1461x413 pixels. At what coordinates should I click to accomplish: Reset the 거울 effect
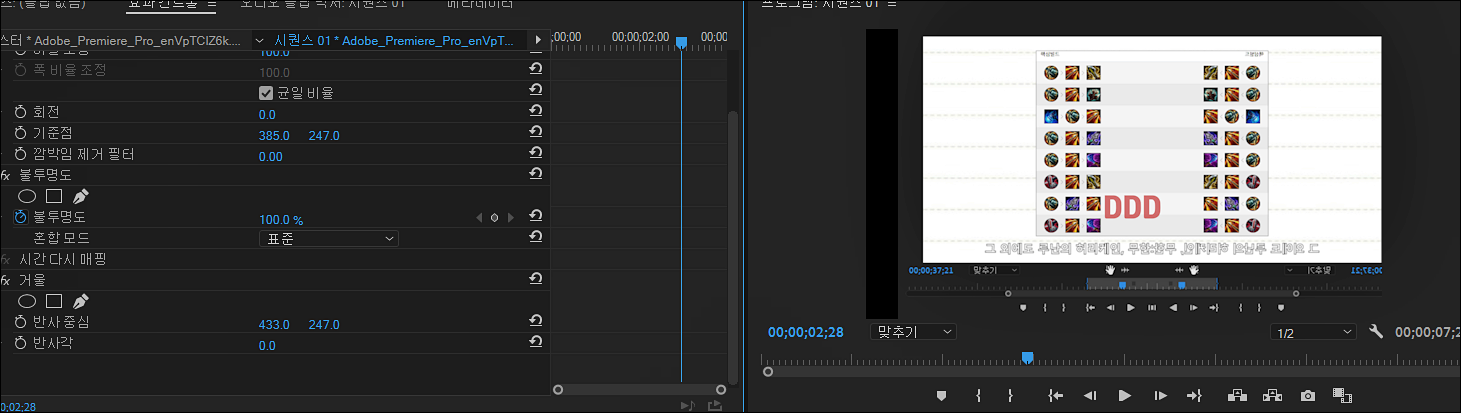(536, 281)
